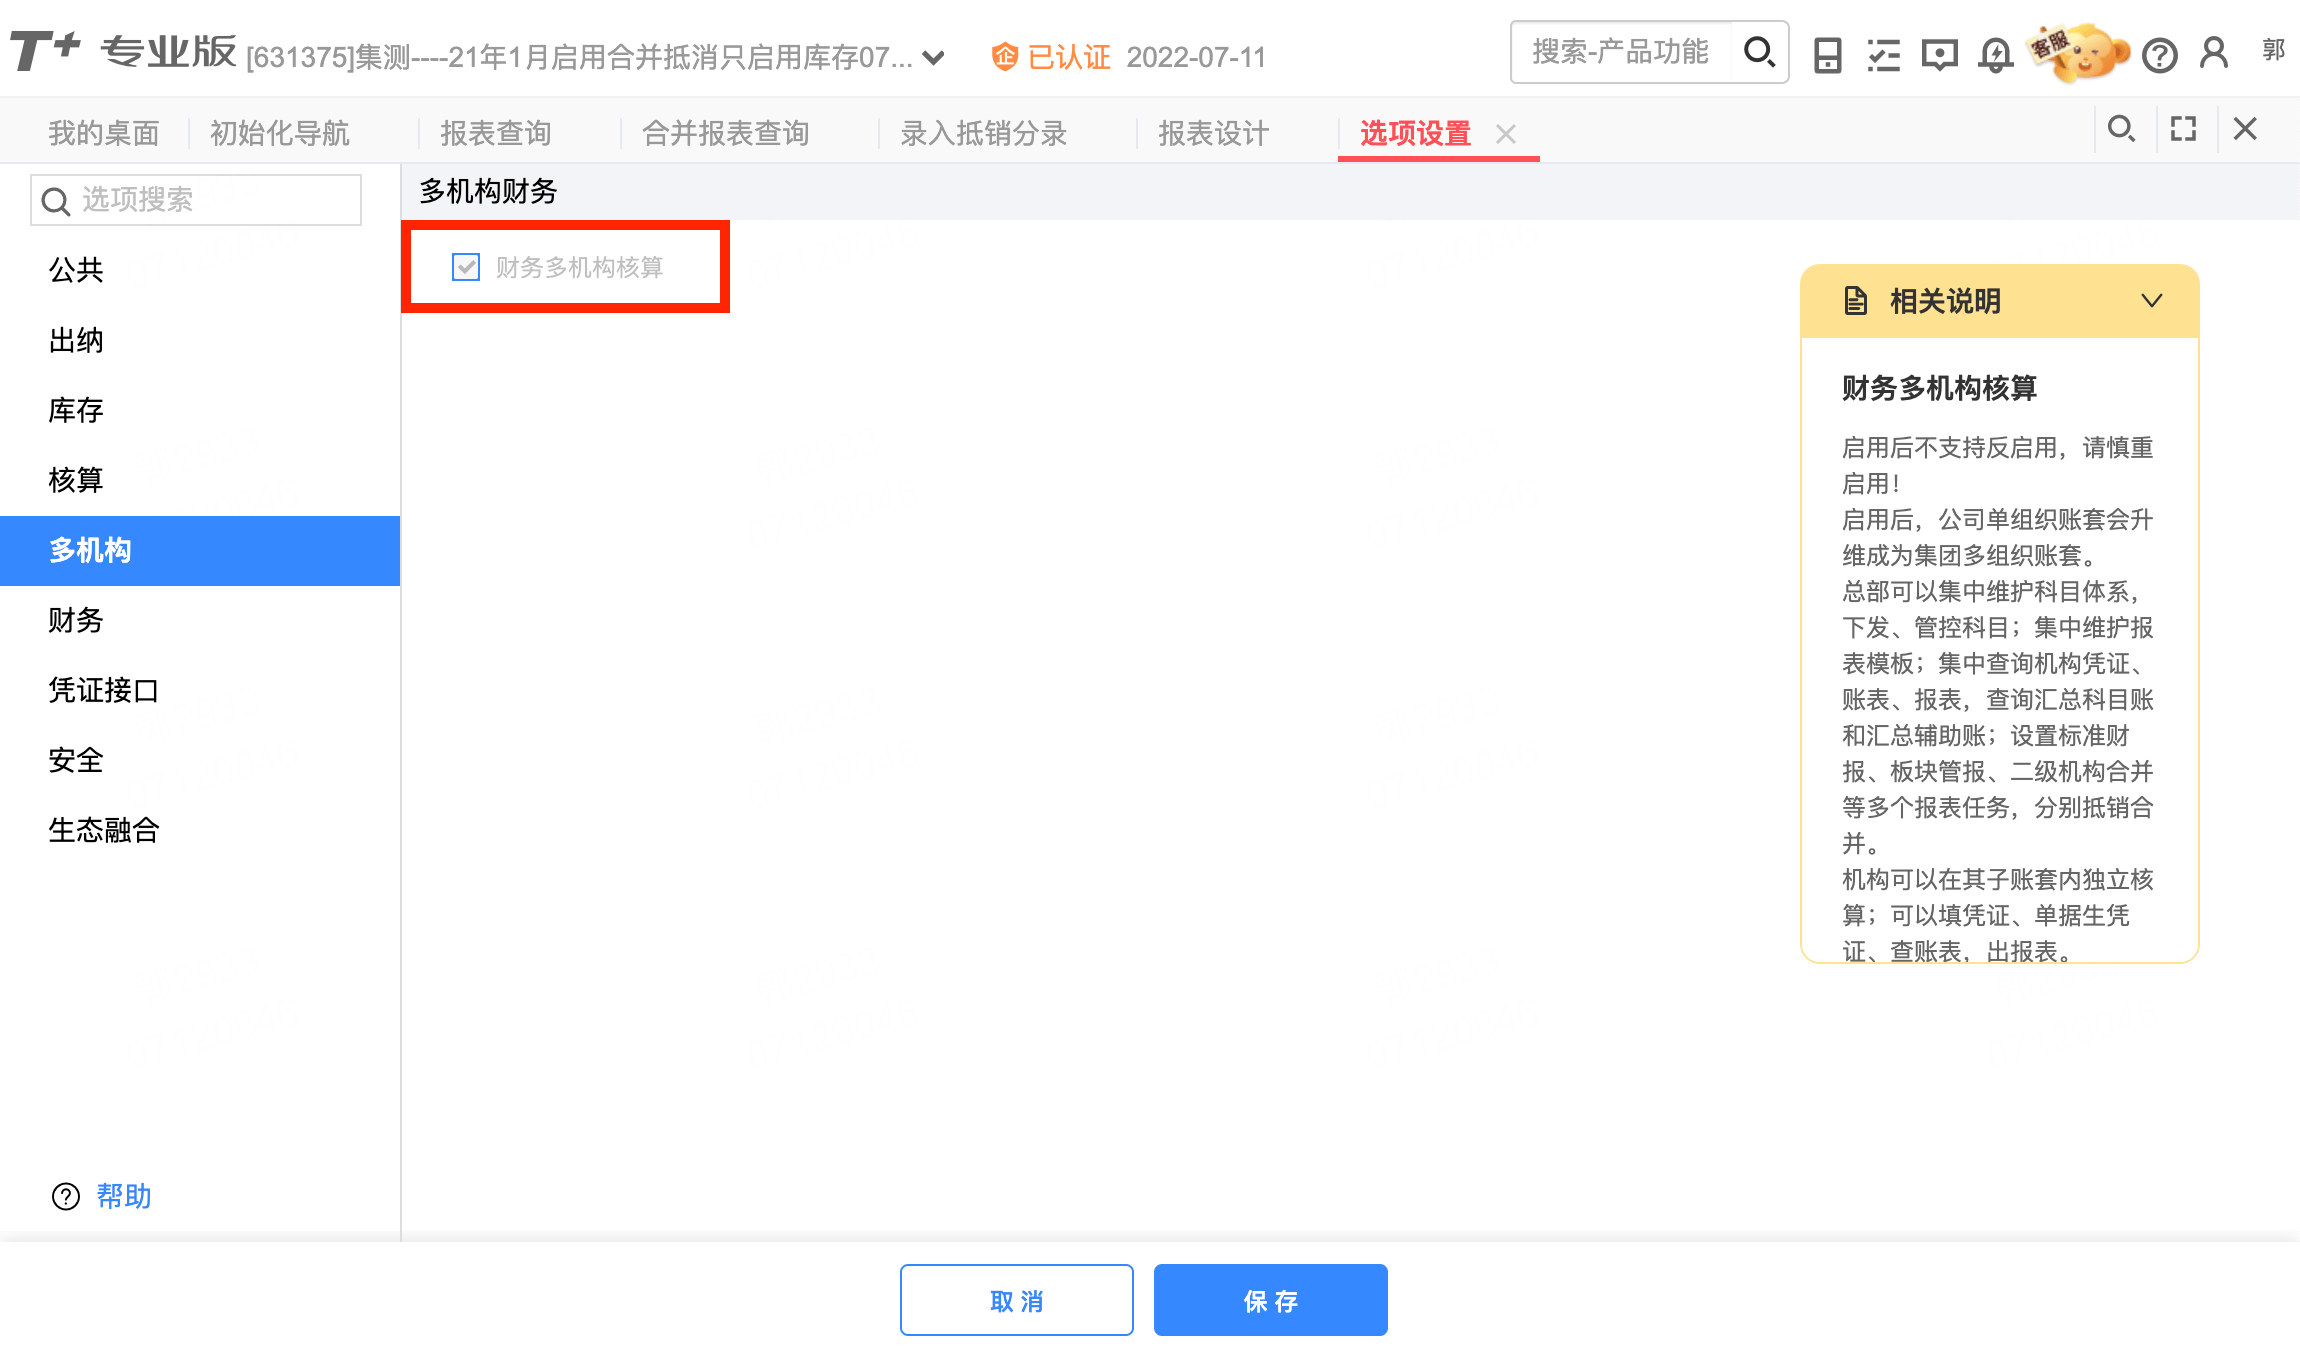
Task: Switch to the 报表查询 tab
Action: 496,133
